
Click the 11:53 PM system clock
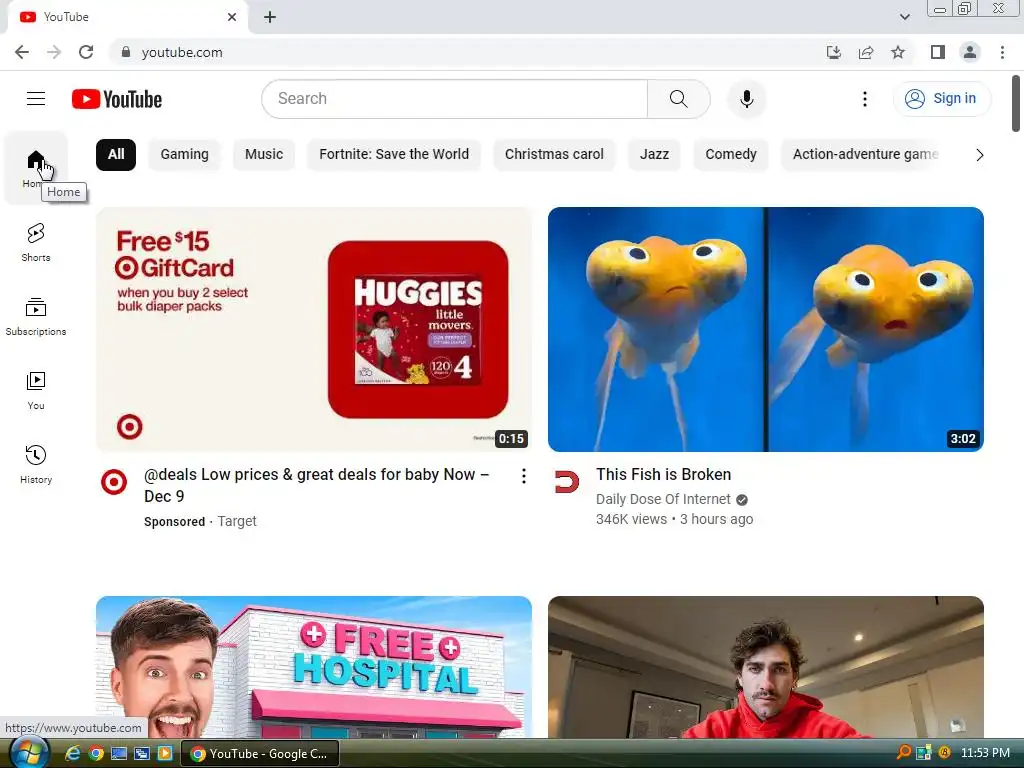coord(985,753)
